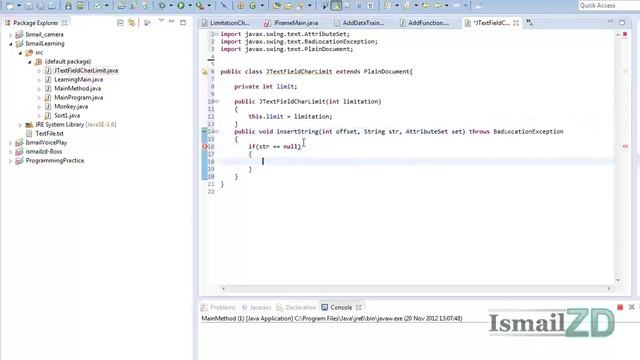Click the Search flashlight toolbar icon
Screen dimensions: 640x360
pos(300,6)
